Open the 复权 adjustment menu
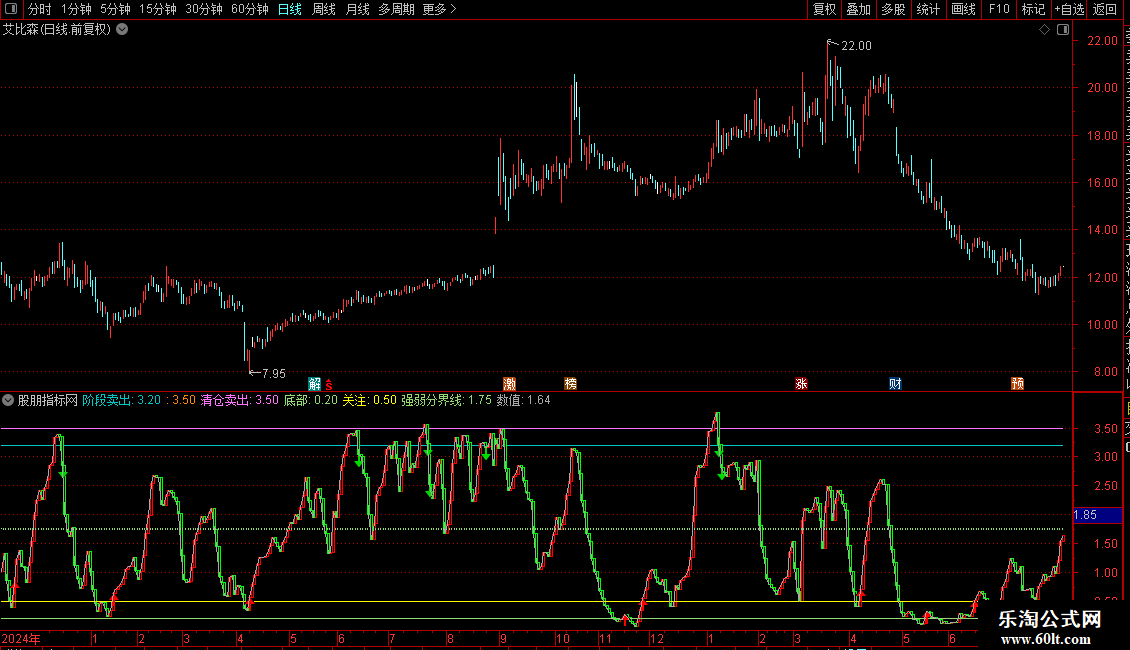1130x650 pixels. tap(824, 9)
